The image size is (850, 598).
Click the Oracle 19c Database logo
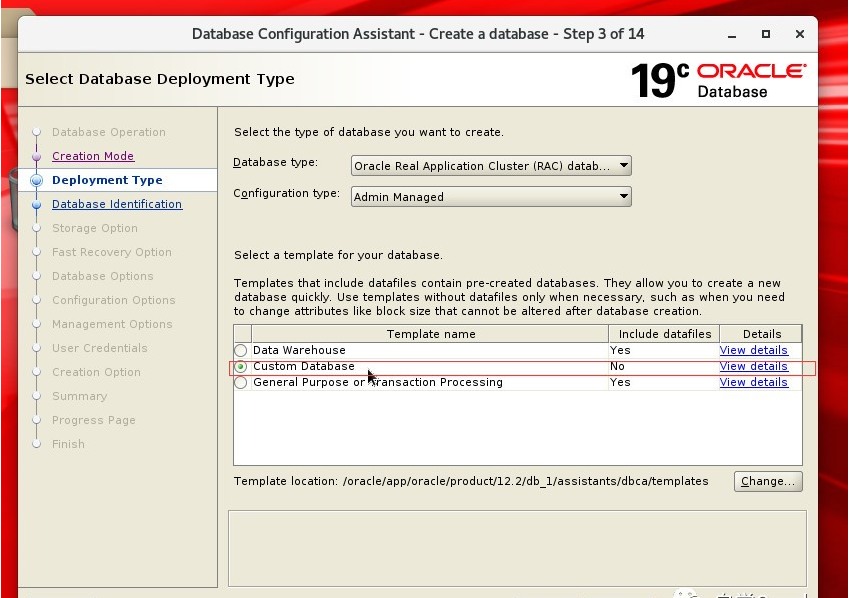[717, 80]
